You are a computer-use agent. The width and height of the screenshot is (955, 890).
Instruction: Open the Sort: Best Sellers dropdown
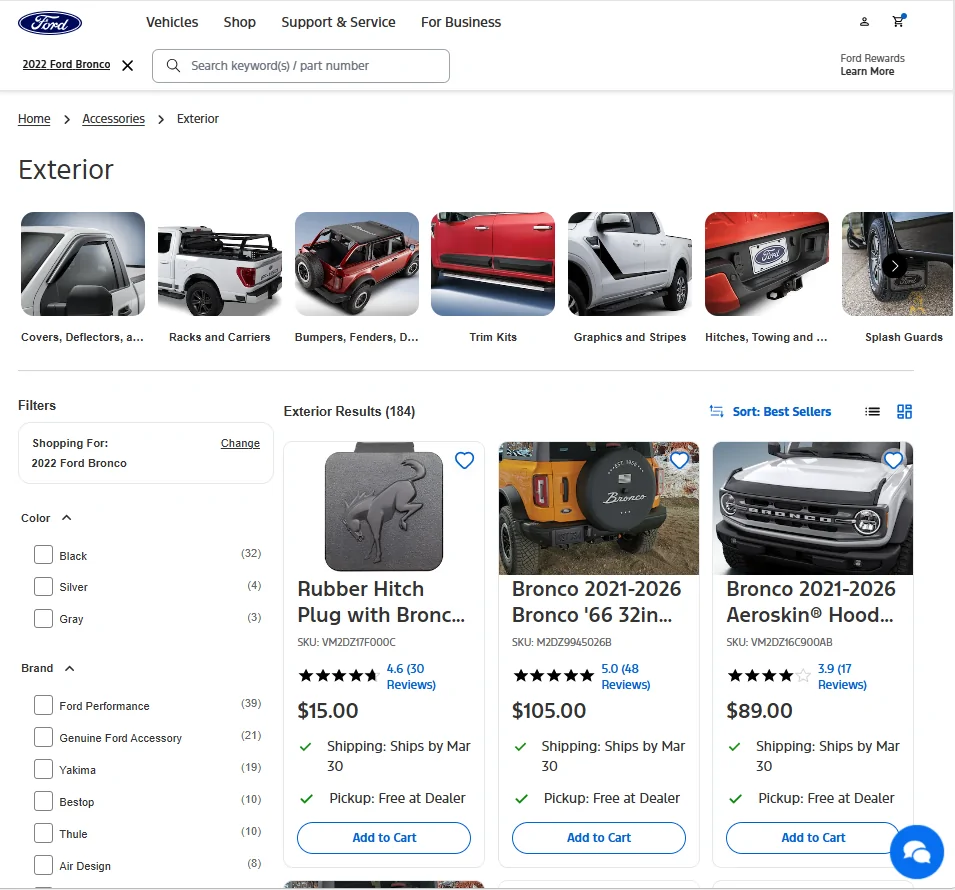[x=781, y=411]
